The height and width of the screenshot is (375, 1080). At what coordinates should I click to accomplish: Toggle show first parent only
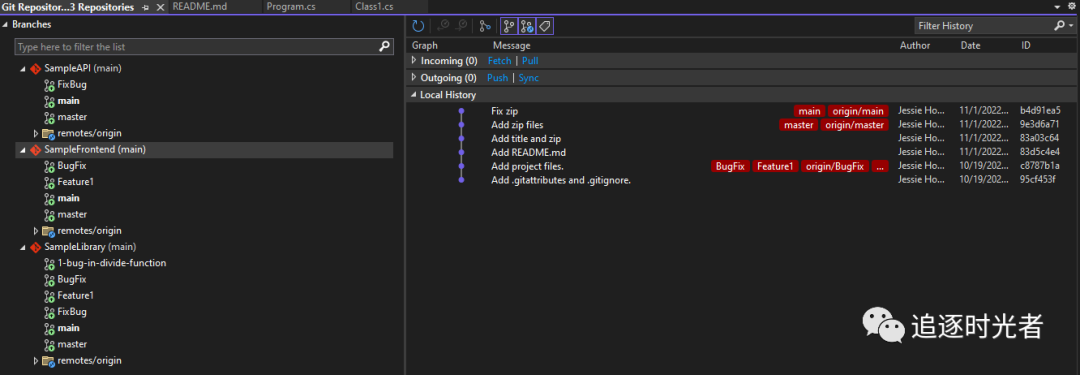[485, 26]
